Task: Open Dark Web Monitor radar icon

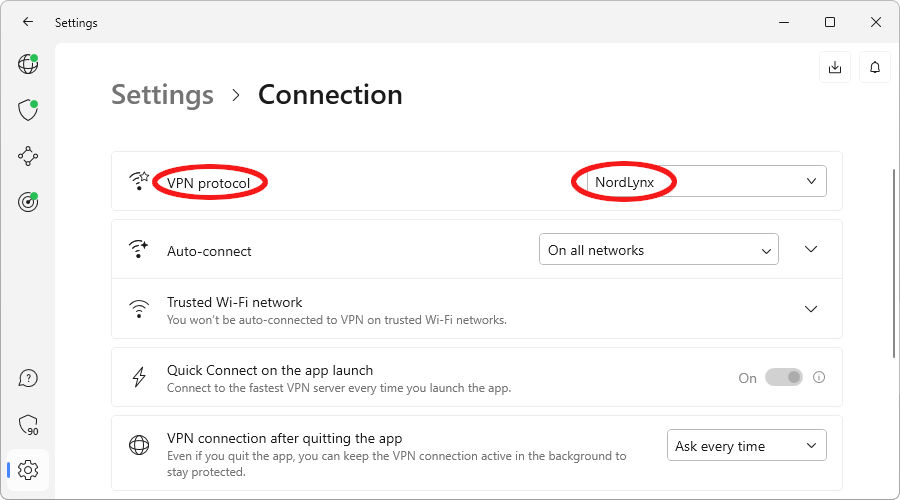Action: click(x=28, y=201)
